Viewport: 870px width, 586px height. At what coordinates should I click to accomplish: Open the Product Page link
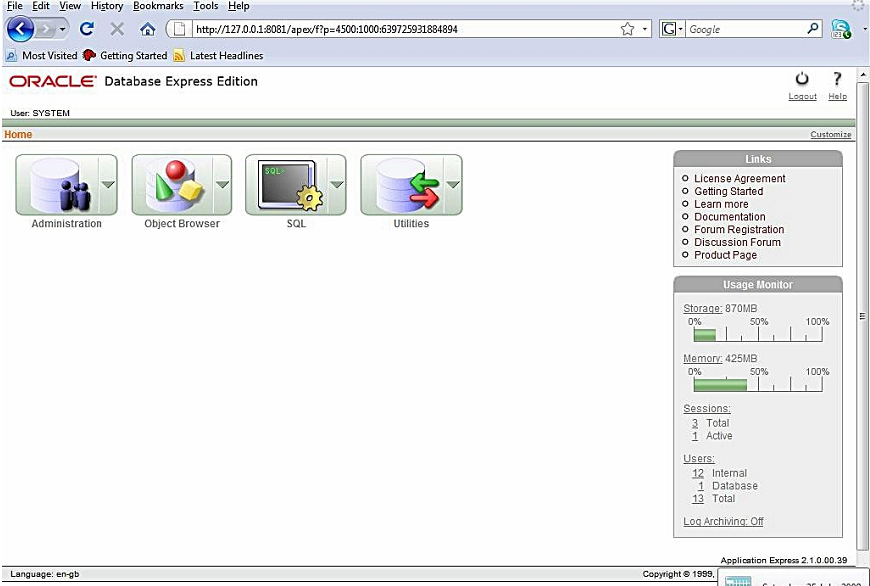725,255
